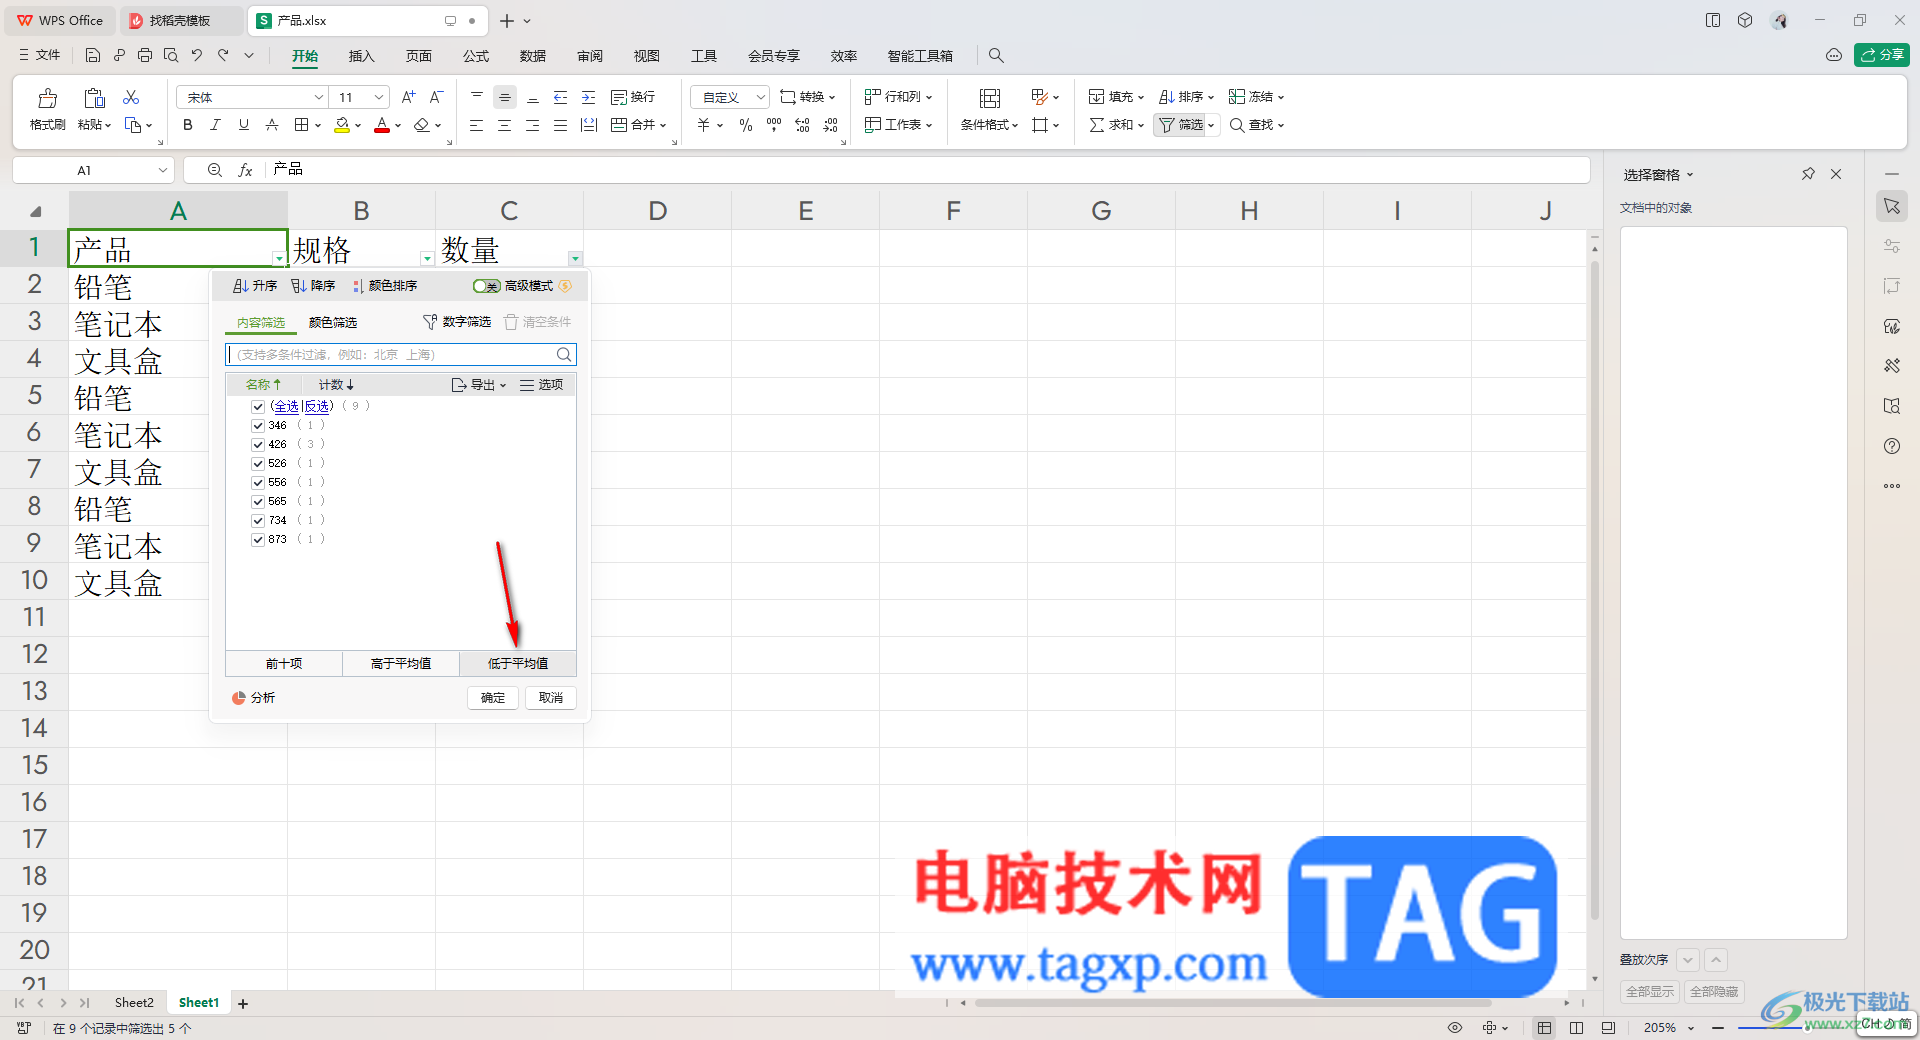Open the font size dropdown showing 11
Image resolution: width=1920 pixels, height=1040 pixels.
tap(379, 97)
